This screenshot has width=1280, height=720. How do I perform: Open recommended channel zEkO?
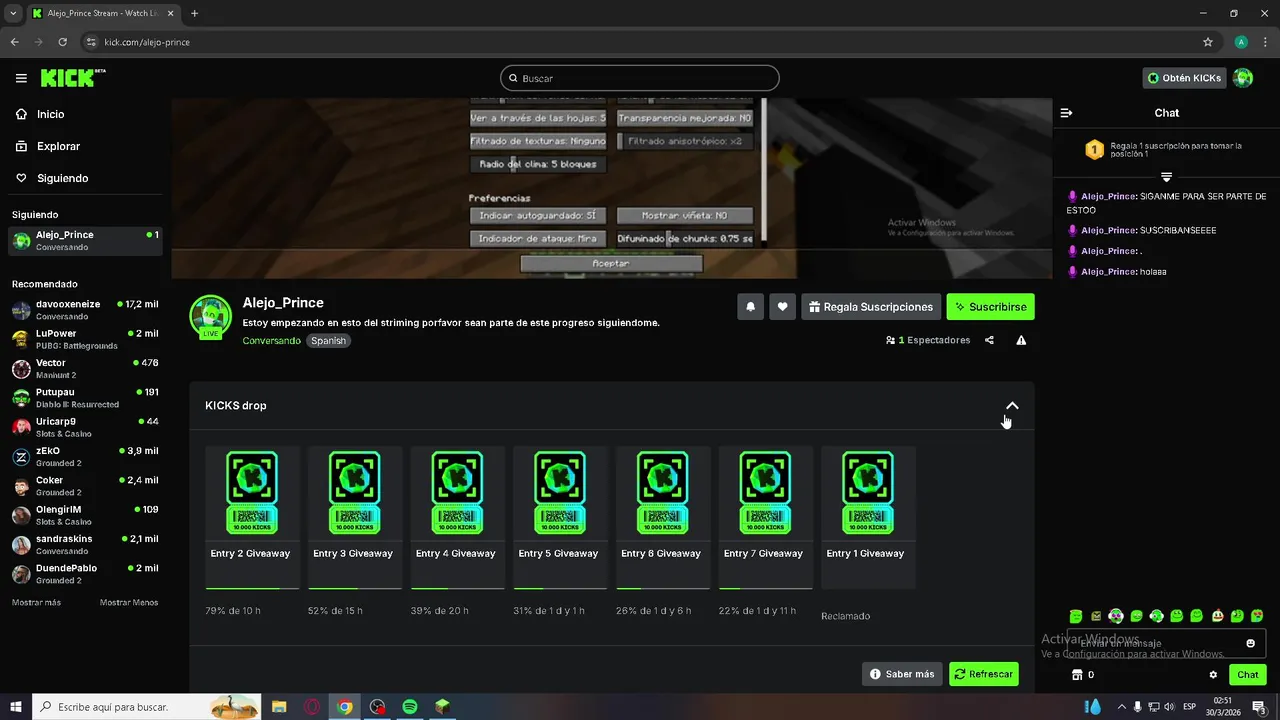point(85,456)
